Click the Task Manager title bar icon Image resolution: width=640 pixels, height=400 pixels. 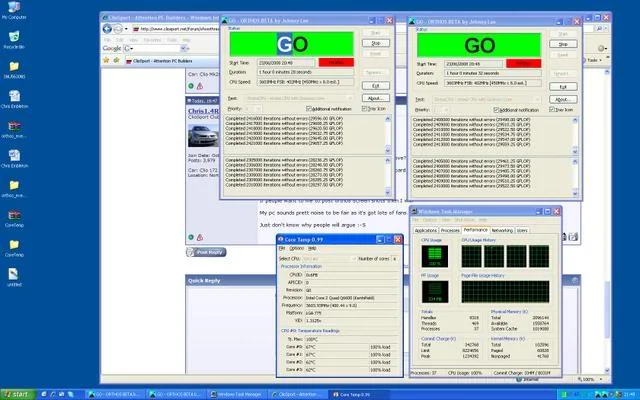[x=414, y=211]
